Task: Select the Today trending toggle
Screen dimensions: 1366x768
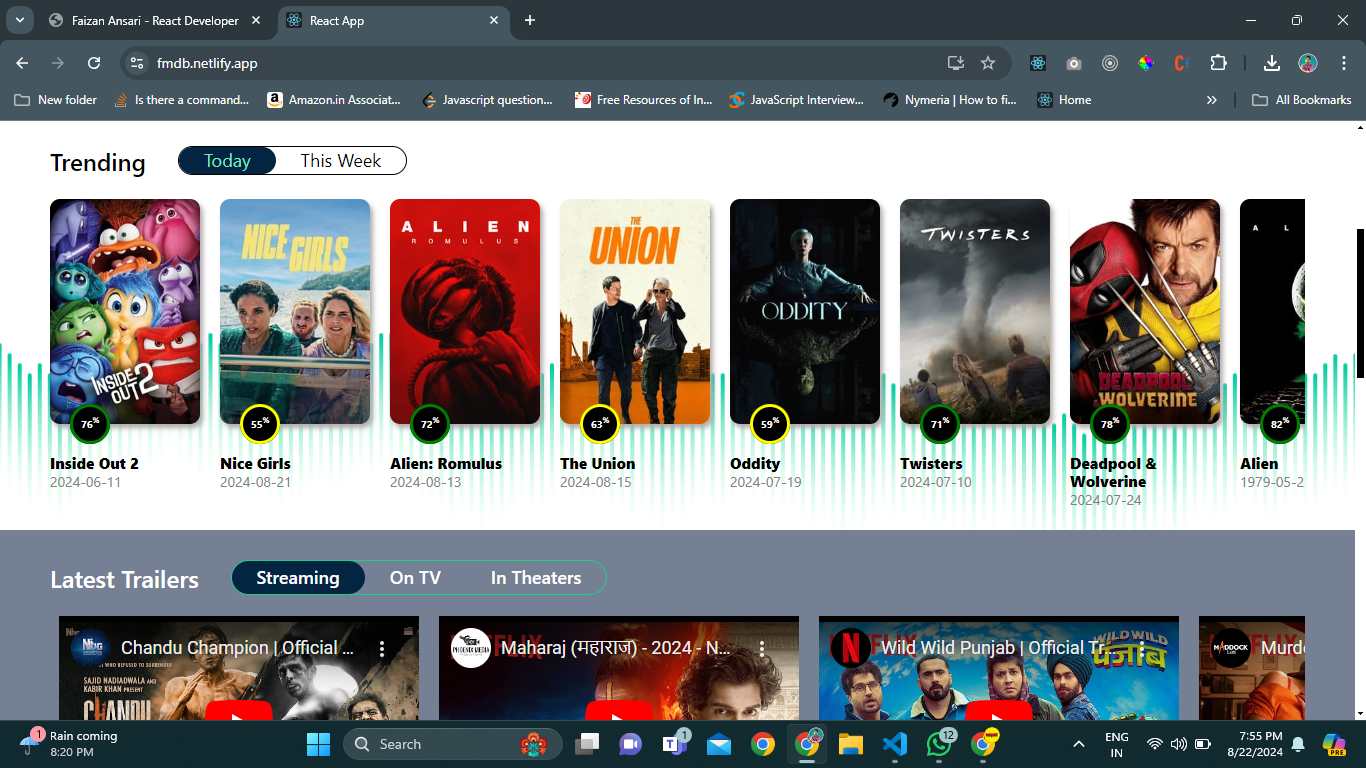Action: click(x=228, y=161)
